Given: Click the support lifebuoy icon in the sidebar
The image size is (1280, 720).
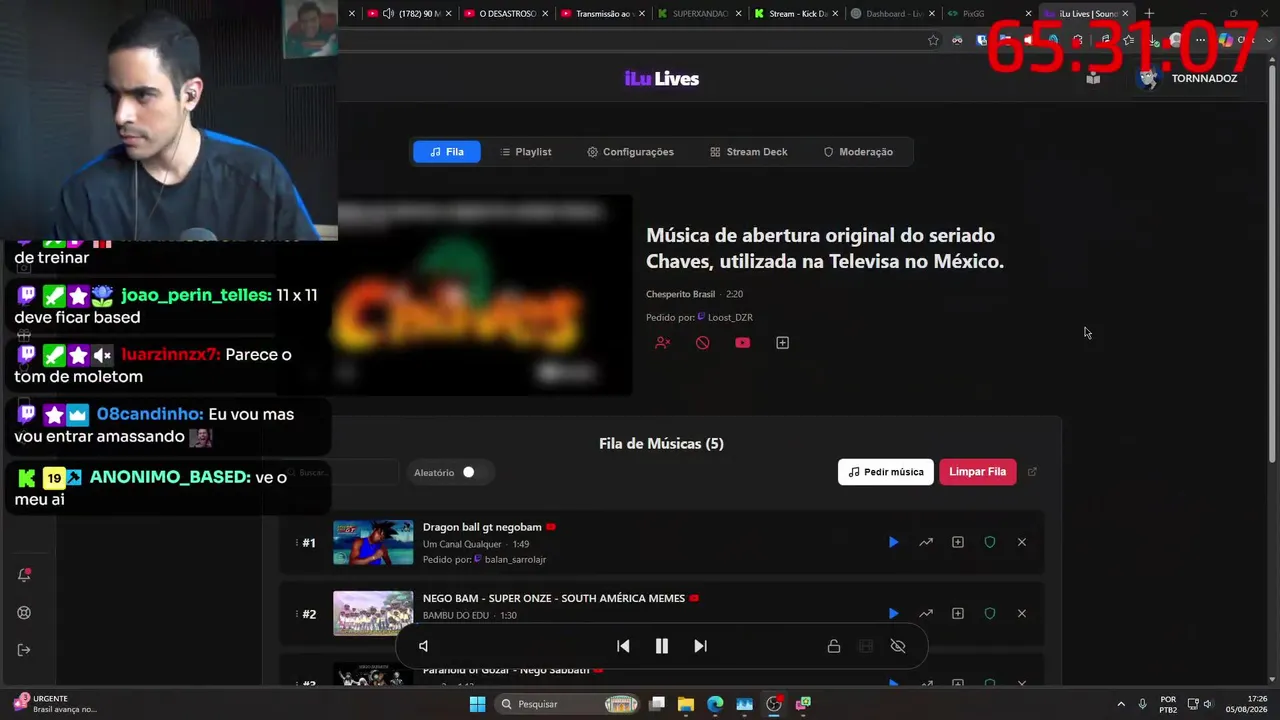Looking at the screenshot, I should (x=24, y=613).
